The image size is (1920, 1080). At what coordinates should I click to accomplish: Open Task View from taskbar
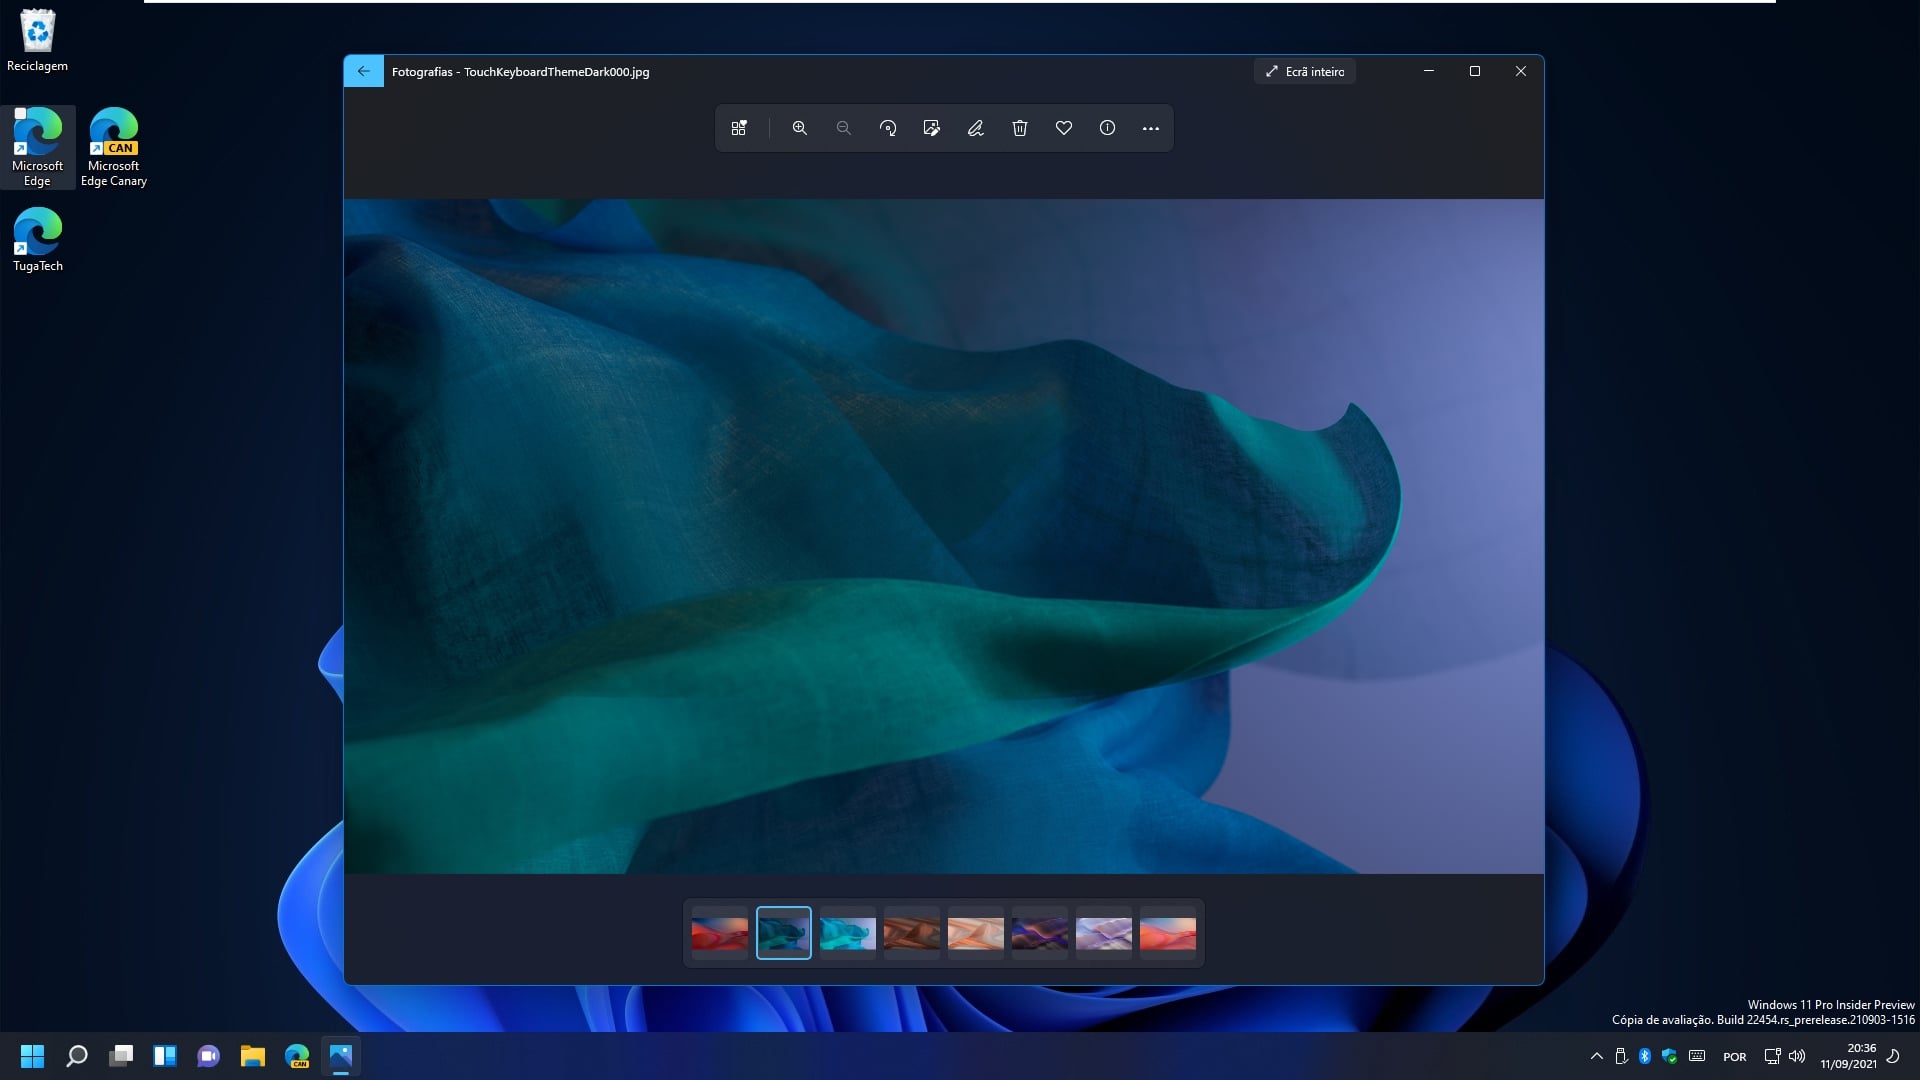click(121, 1056)
